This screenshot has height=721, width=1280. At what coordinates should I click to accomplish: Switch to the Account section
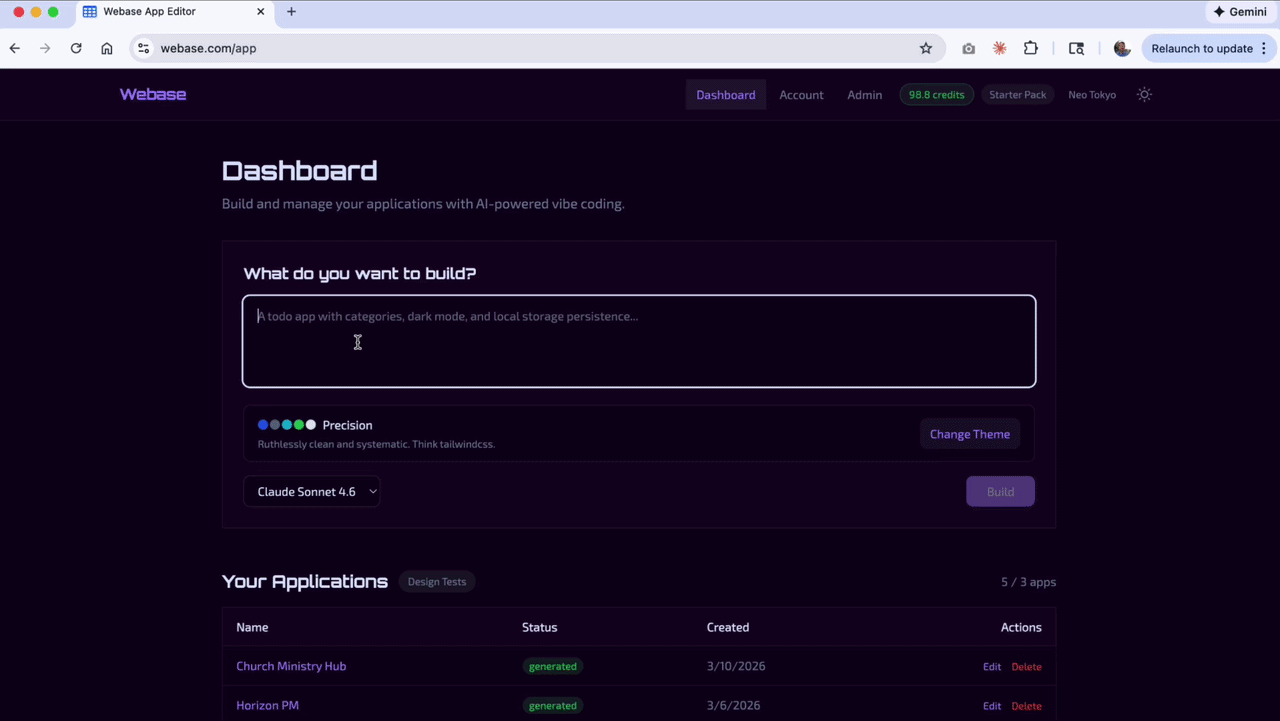pos(801,94)
